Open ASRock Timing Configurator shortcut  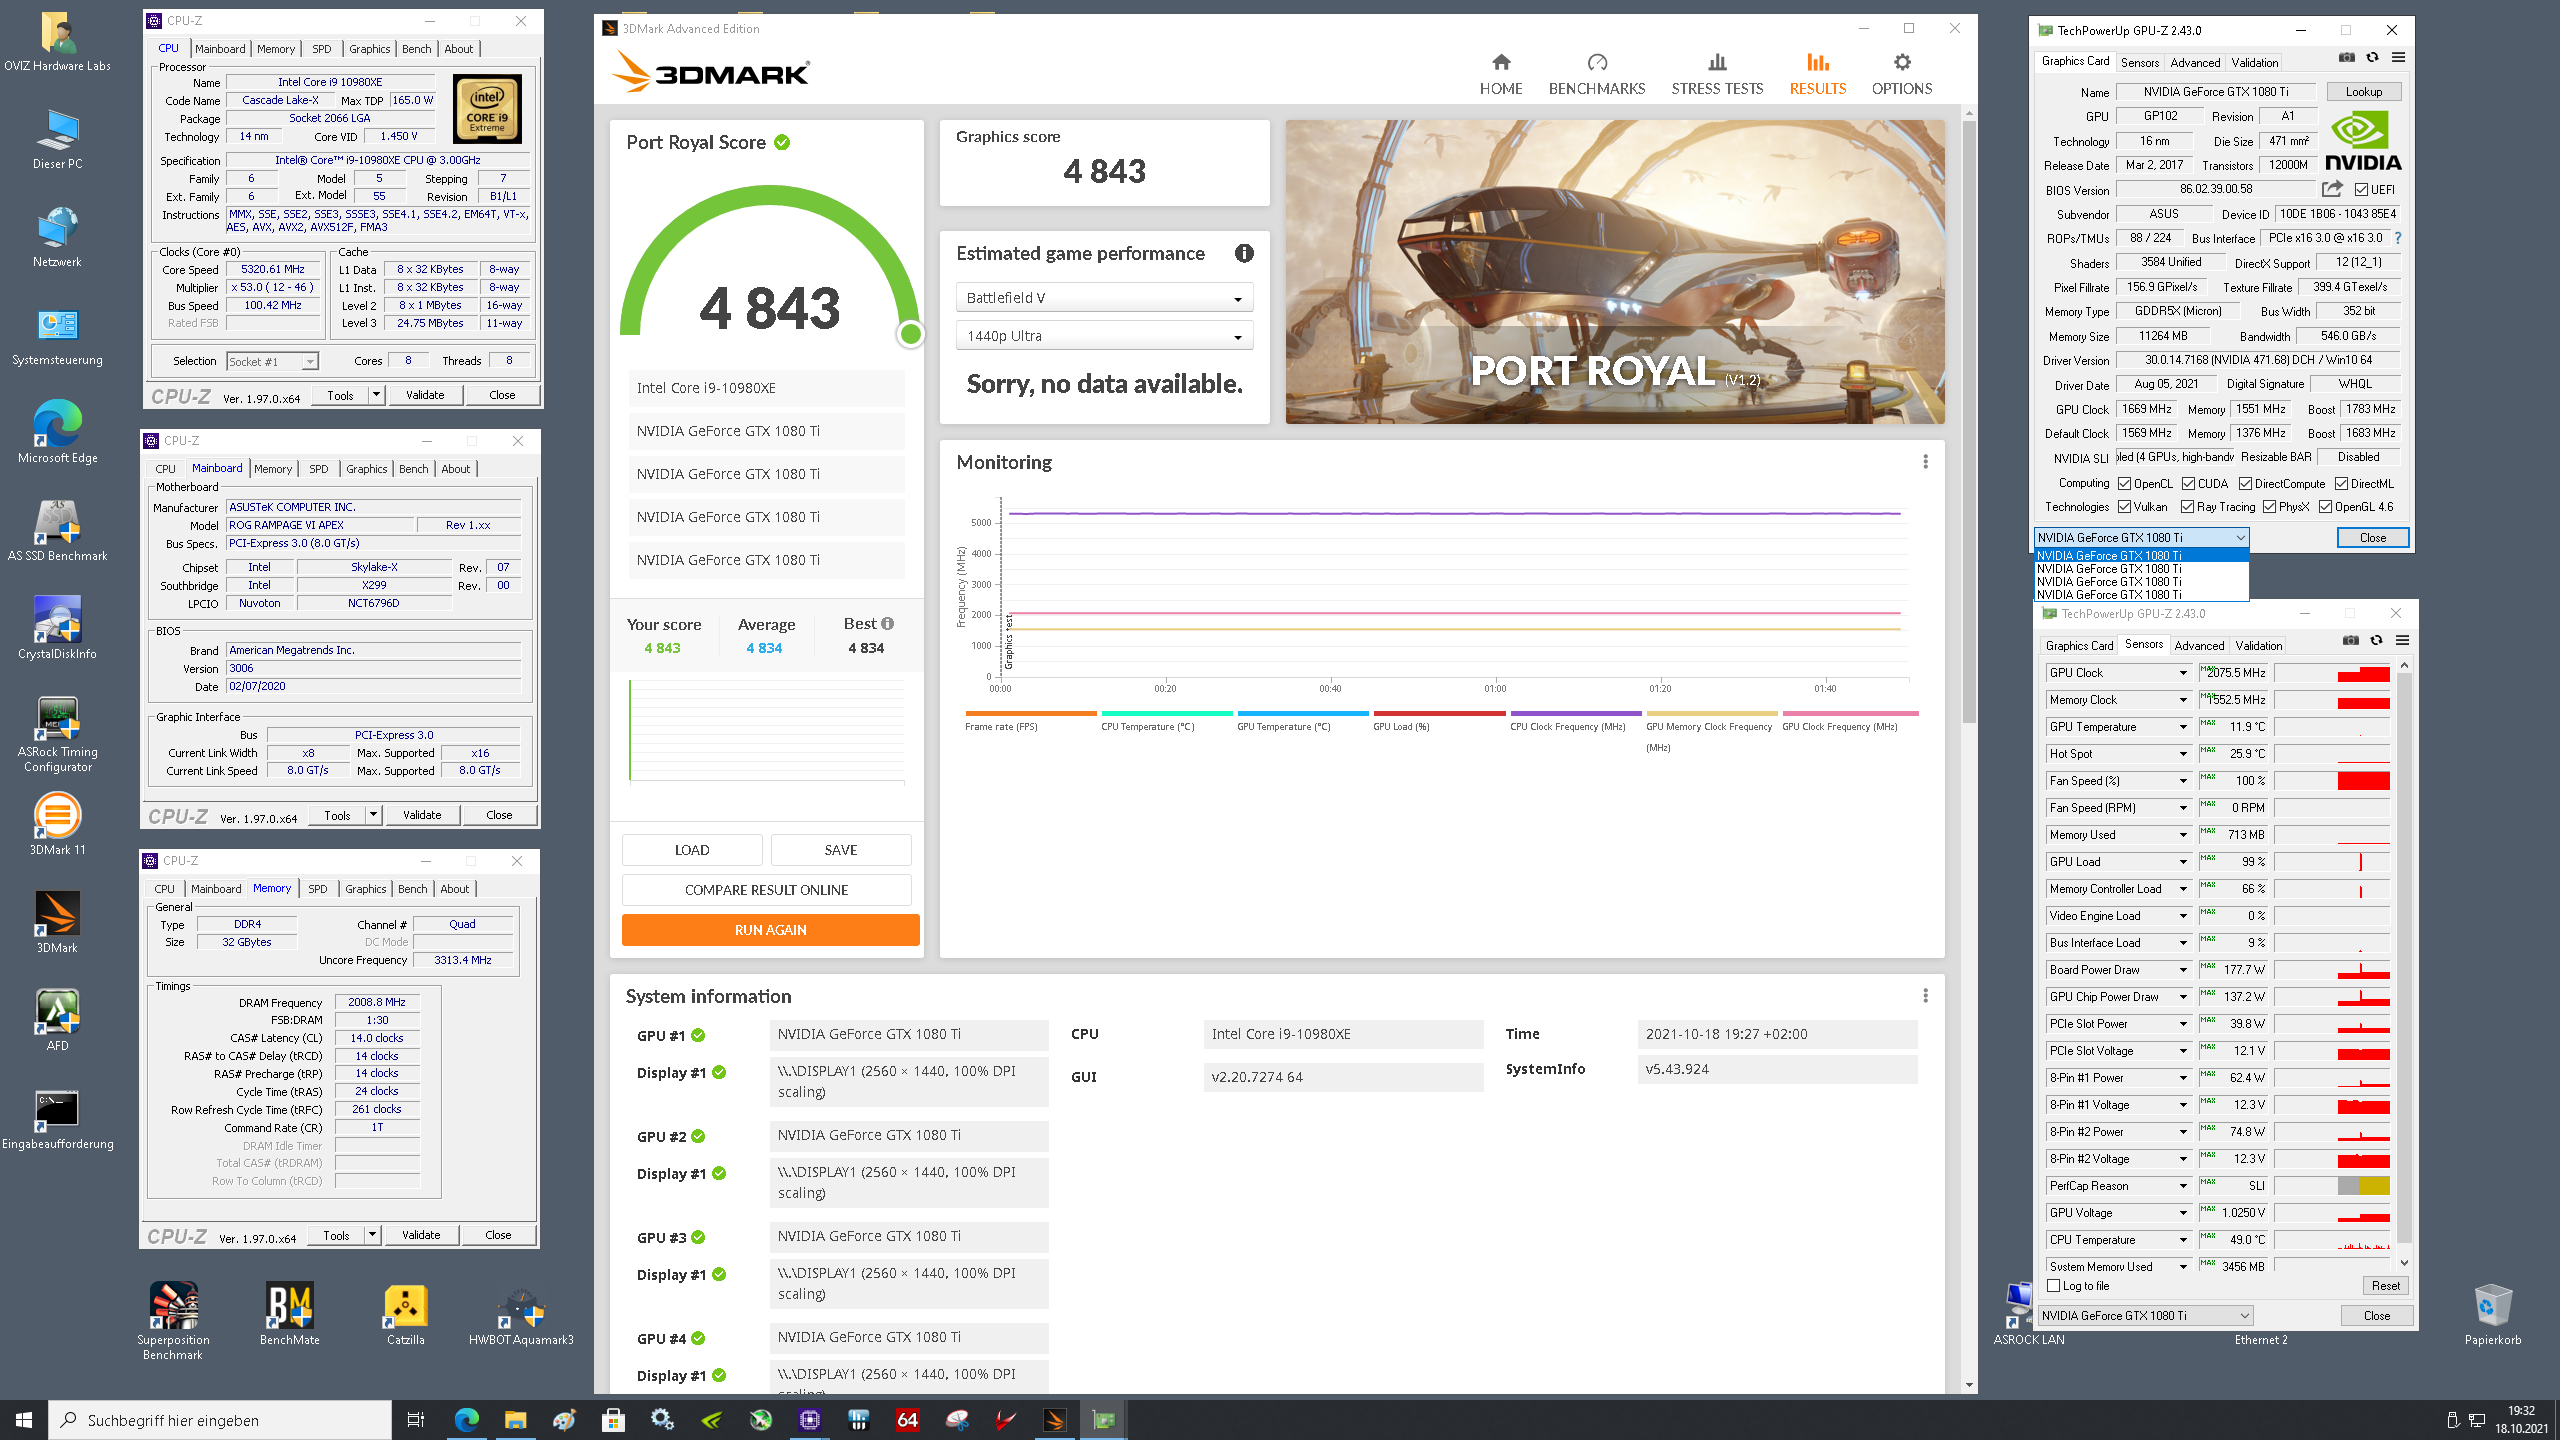tap(58, 734)
